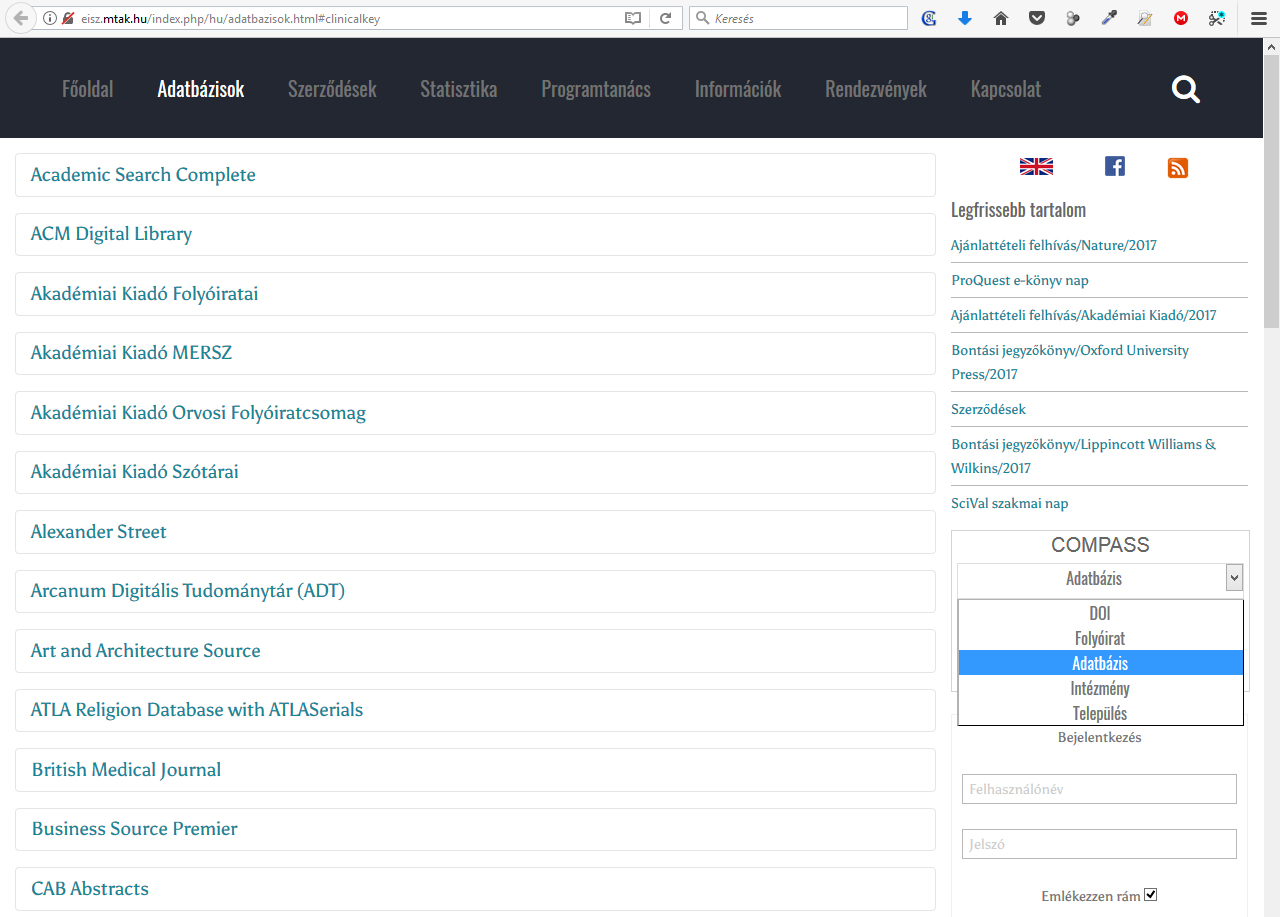The width and height of the screenshot is (1280, 917).
Task: Expand the Akadémiai Kiadó Folyóiratai panel
Action: point(475,294)
